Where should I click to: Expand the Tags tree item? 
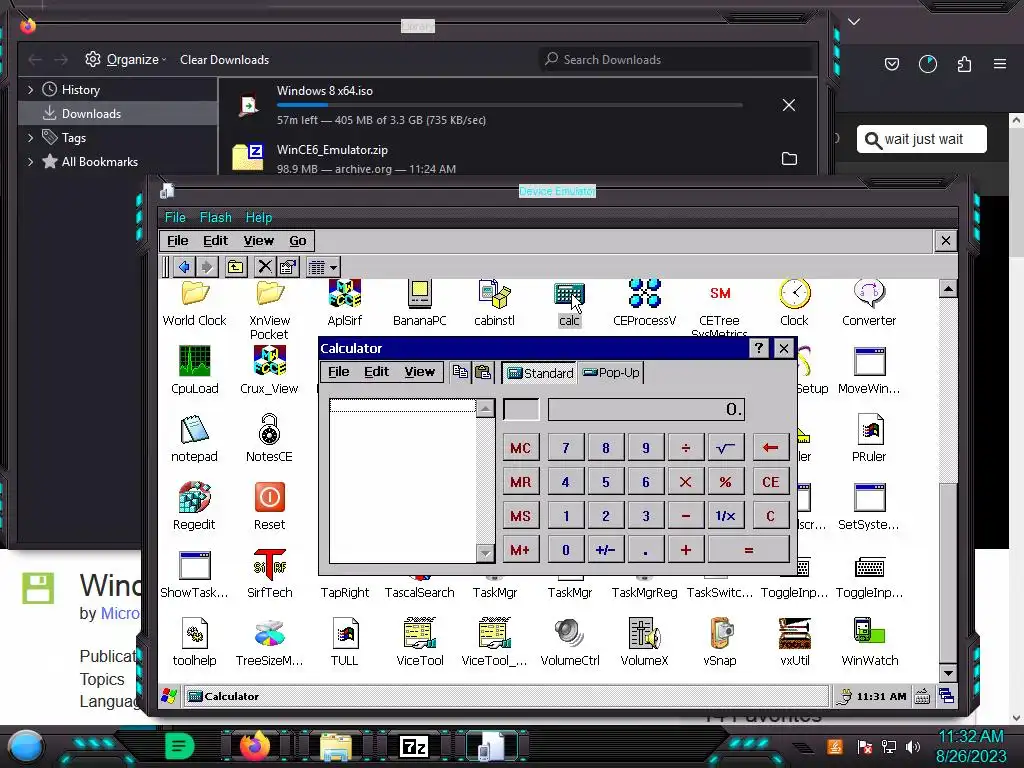[x=31, y=138]
